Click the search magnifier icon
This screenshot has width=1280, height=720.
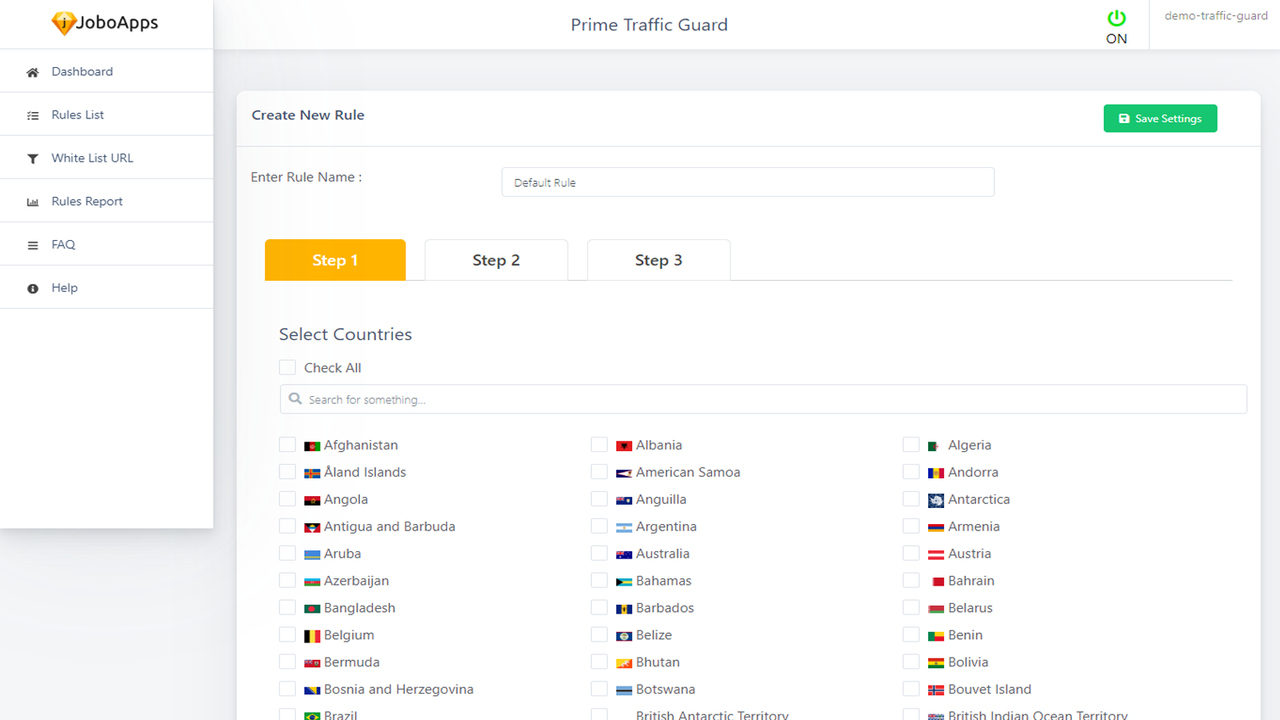(x=295, y=398)
